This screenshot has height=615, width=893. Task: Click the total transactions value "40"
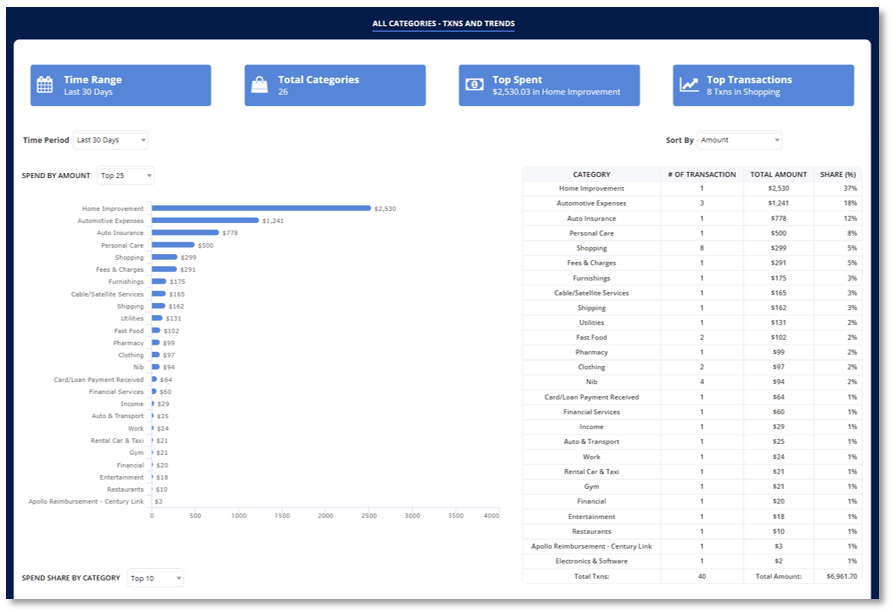(x=702, y=577)
